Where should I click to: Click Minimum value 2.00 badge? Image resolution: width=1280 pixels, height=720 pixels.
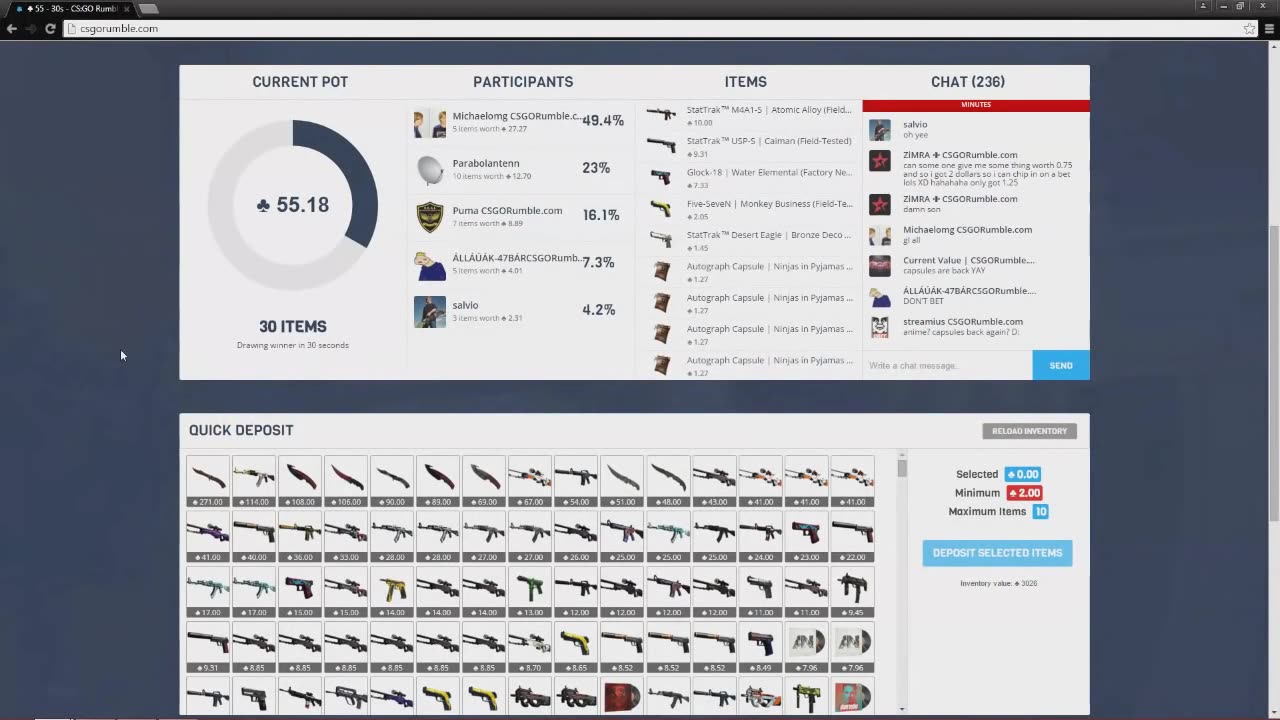pyautogui.click(x=1024, y=493)
